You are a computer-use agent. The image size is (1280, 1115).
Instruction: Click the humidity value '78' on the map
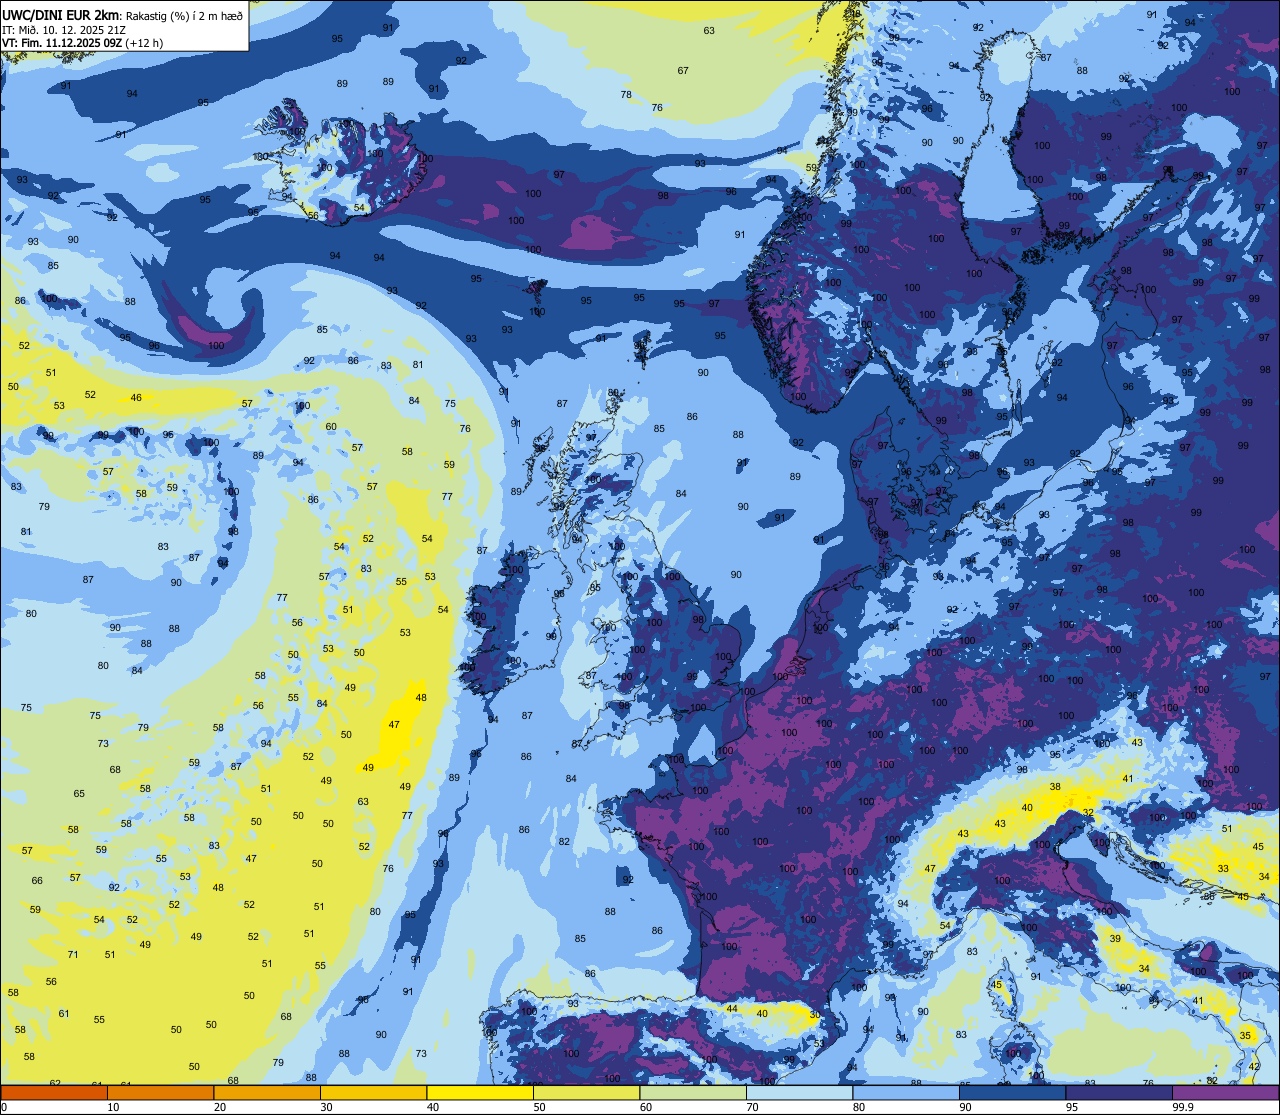[626, 94]
